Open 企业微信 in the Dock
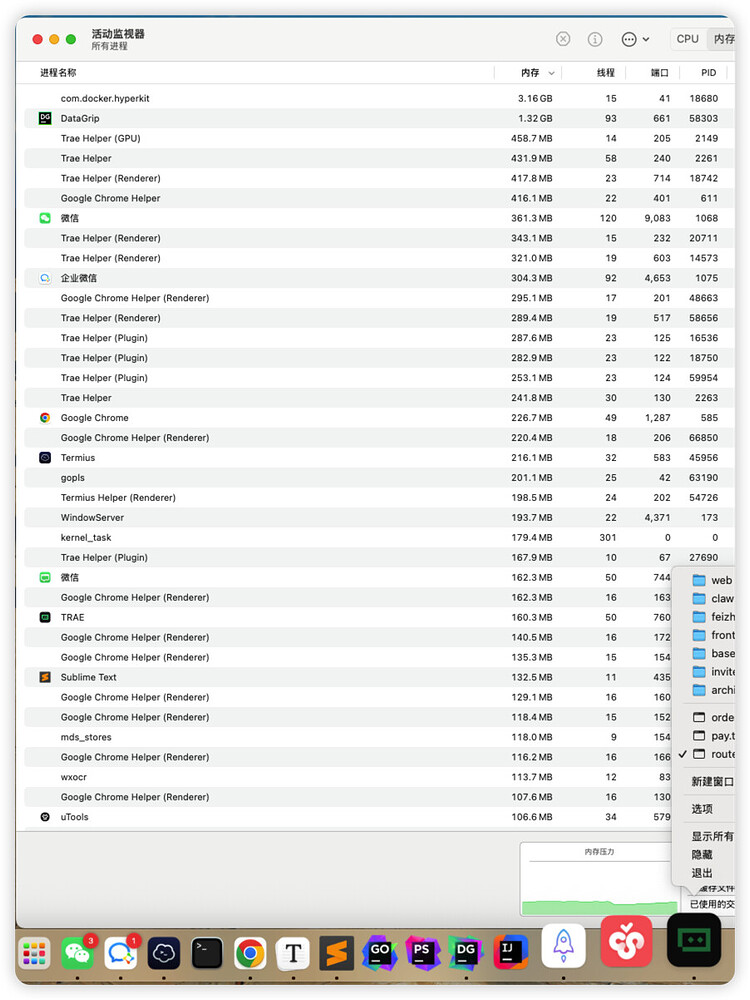The height and width of the screenshot is (1000, 750). [121, 953]
